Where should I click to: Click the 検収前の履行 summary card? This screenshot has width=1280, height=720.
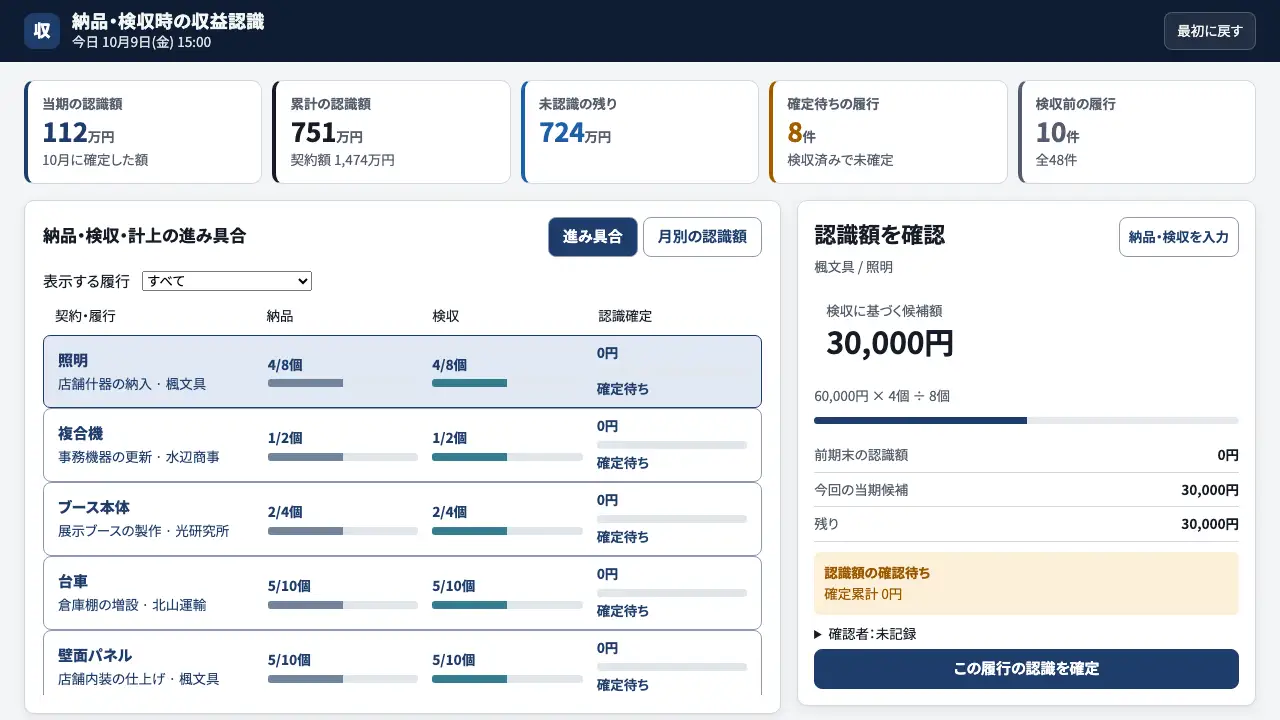pos(1137,132)
